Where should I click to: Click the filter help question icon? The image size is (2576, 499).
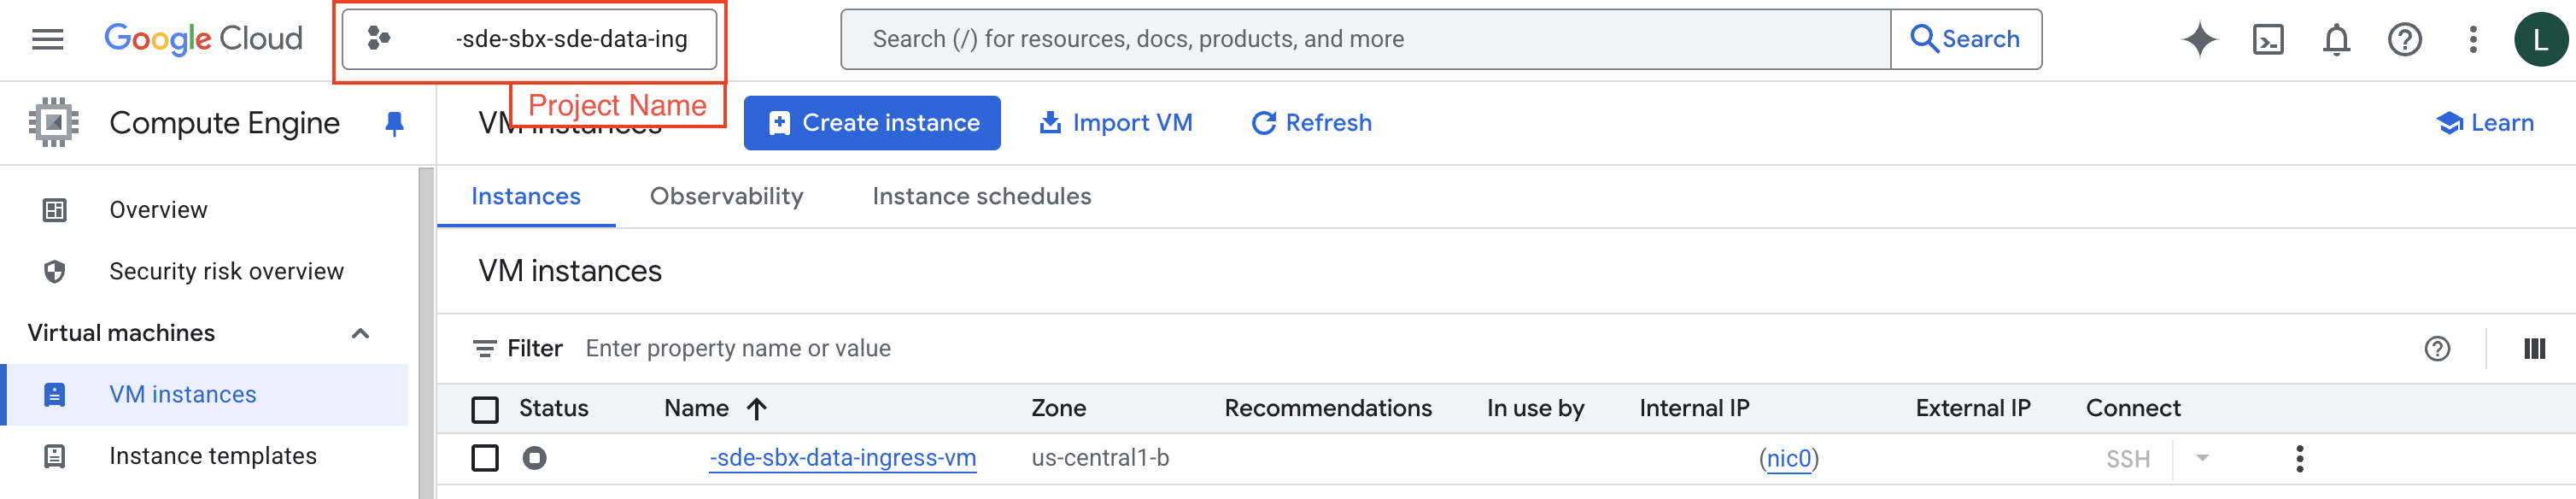tap(2437, 348)
